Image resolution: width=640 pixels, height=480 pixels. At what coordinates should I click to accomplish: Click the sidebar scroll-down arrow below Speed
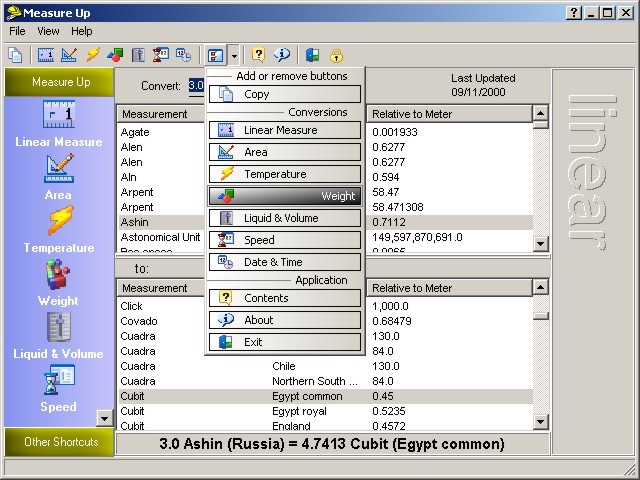tap(104, 418)
